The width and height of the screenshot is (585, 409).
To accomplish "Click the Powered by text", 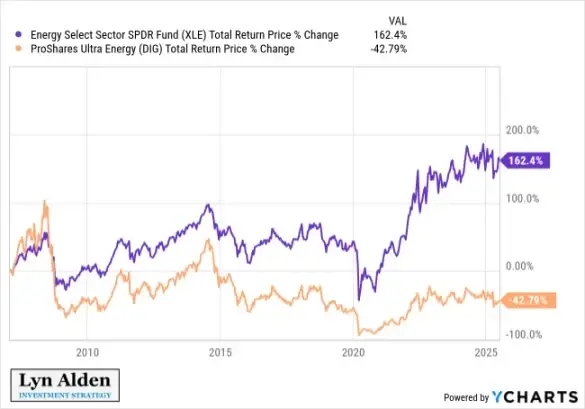I will tap(466, 397).
